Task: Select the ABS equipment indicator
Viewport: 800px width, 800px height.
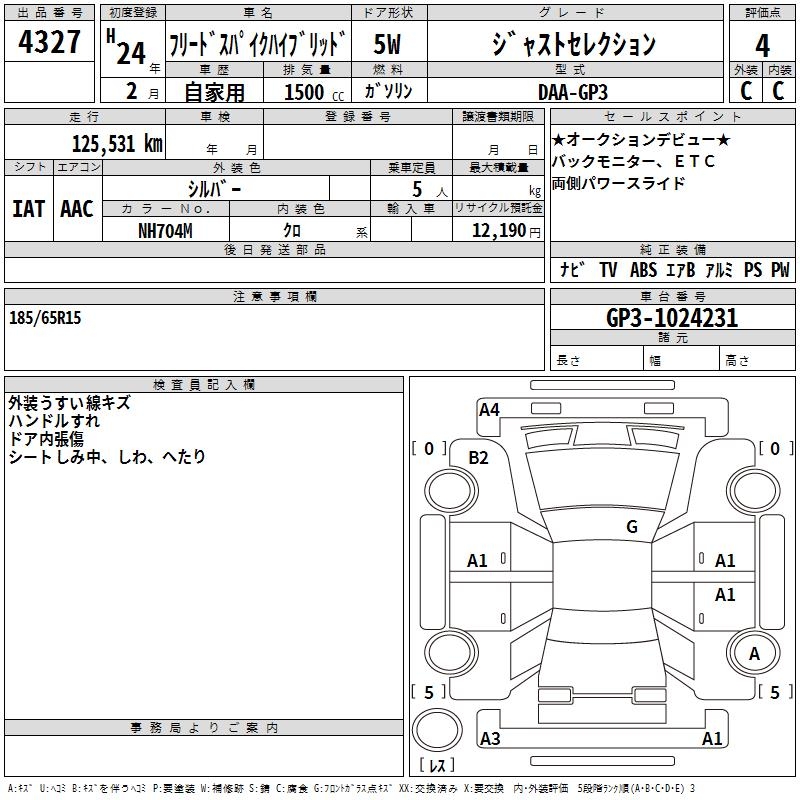Action: [x=642, y=270]
